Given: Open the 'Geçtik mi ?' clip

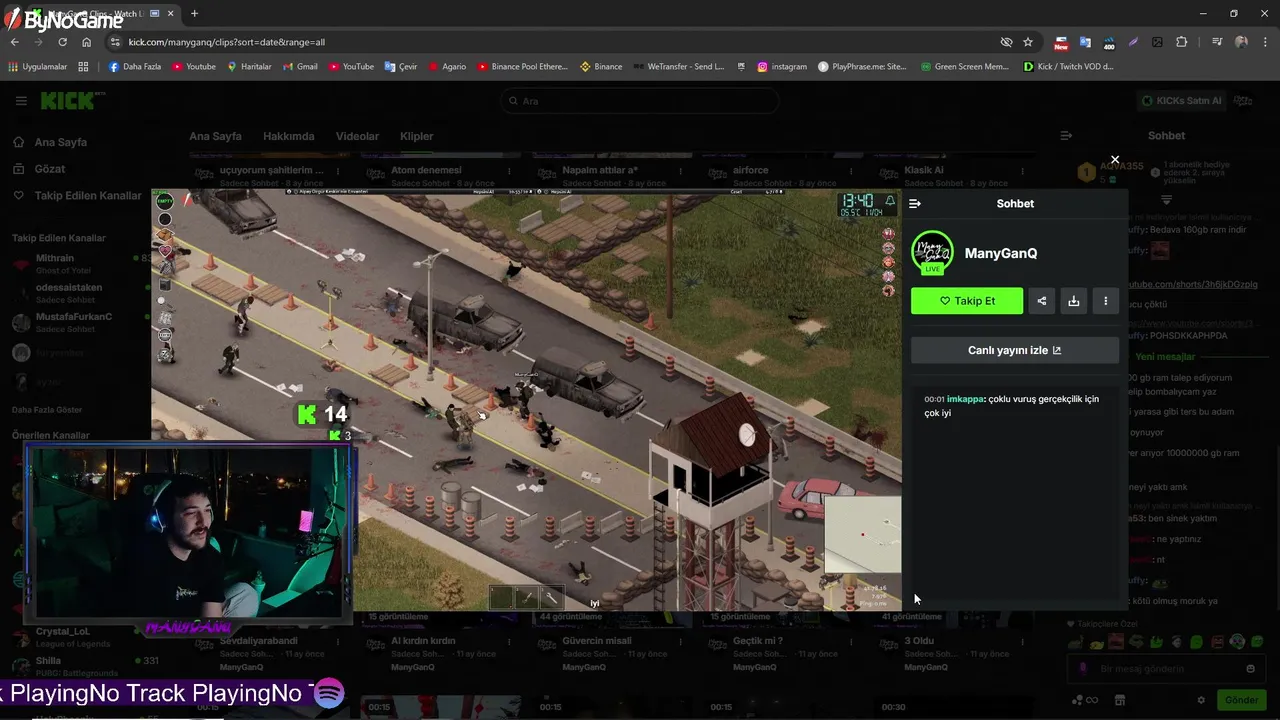Looking at the screenshot, I should pyautogui.click(x=758, y=641).
